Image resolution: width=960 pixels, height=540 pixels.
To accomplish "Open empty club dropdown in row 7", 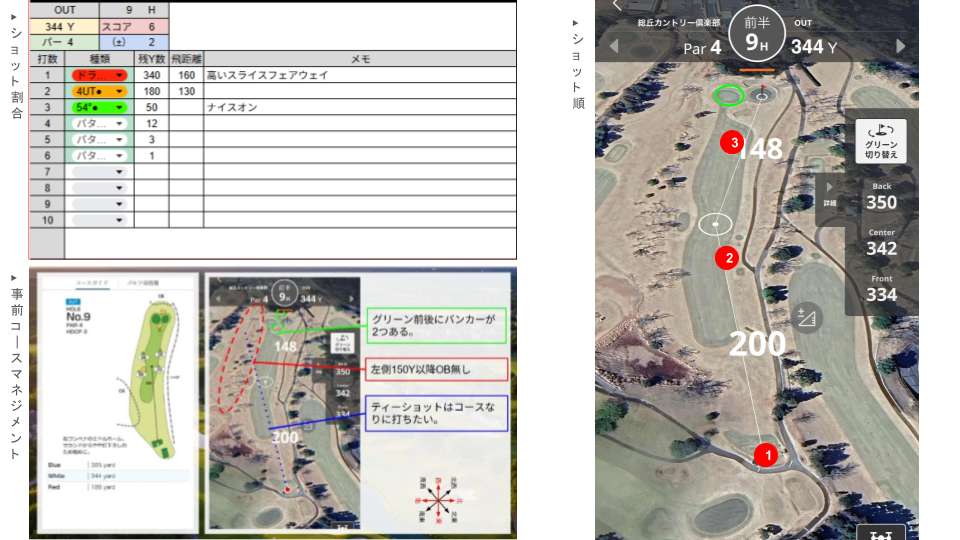I will (x=99, y=172).
